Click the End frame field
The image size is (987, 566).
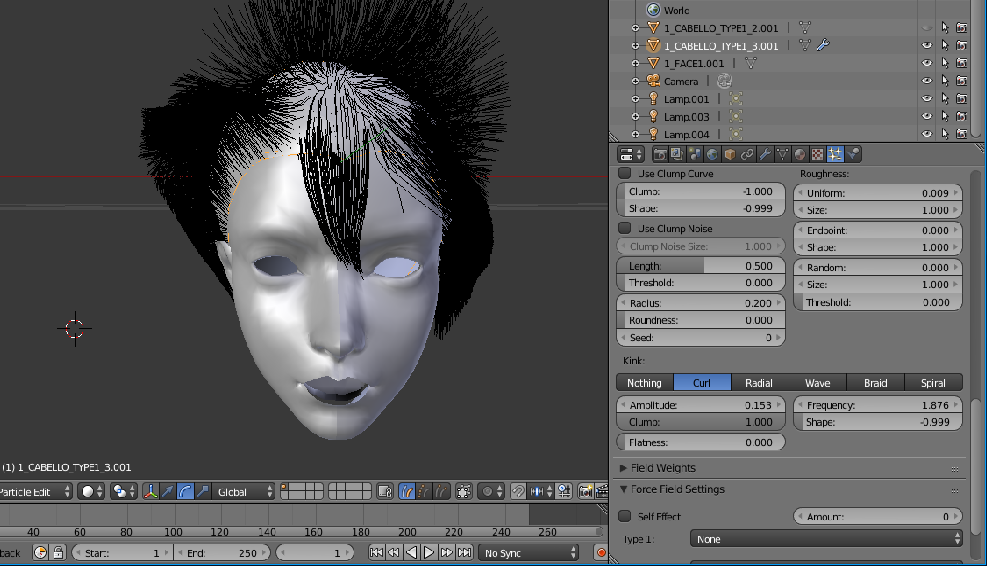point(222,553)
